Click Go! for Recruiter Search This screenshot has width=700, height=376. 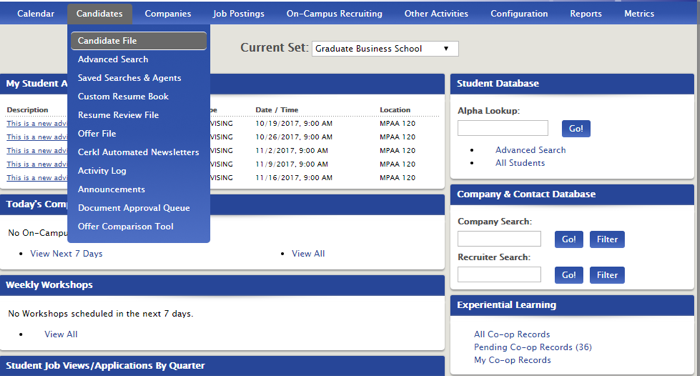click(x=569, y=275)
